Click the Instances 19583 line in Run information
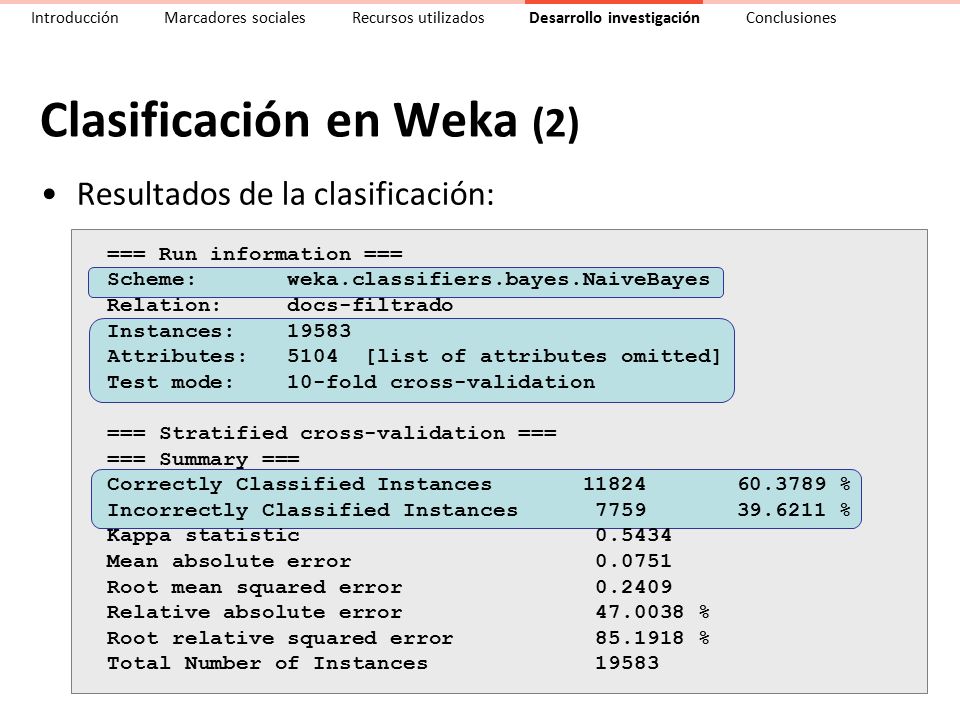The height and width of the screenshot is (720, 960). click(x=229, y=331)
